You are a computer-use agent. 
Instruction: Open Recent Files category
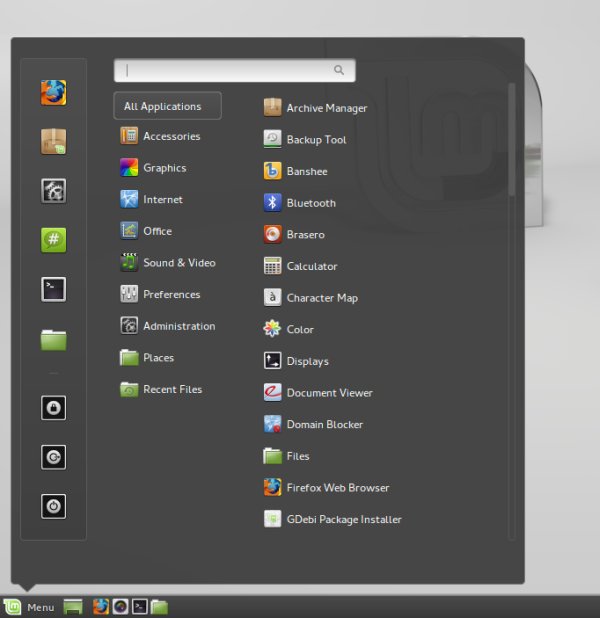[x=172, y=389]
